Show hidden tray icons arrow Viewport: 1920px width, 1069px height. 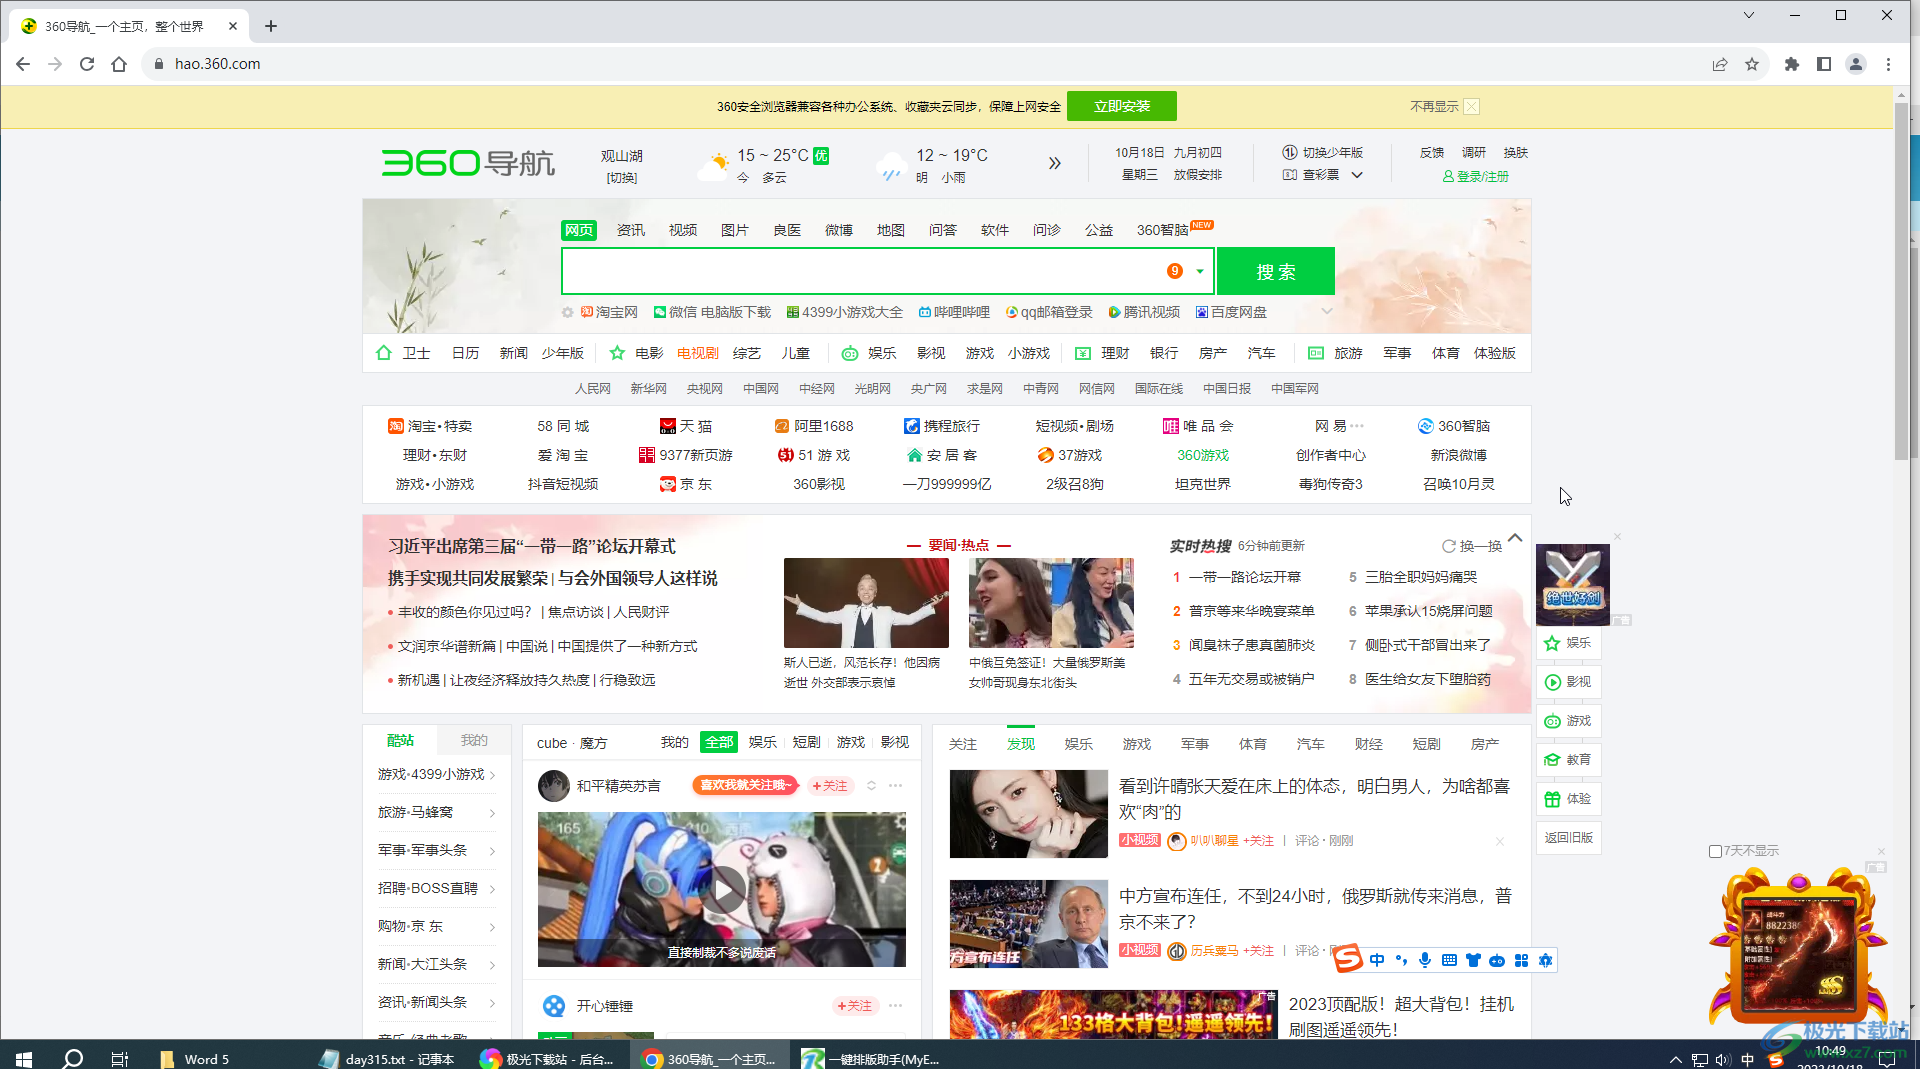pos(1676,1059)
